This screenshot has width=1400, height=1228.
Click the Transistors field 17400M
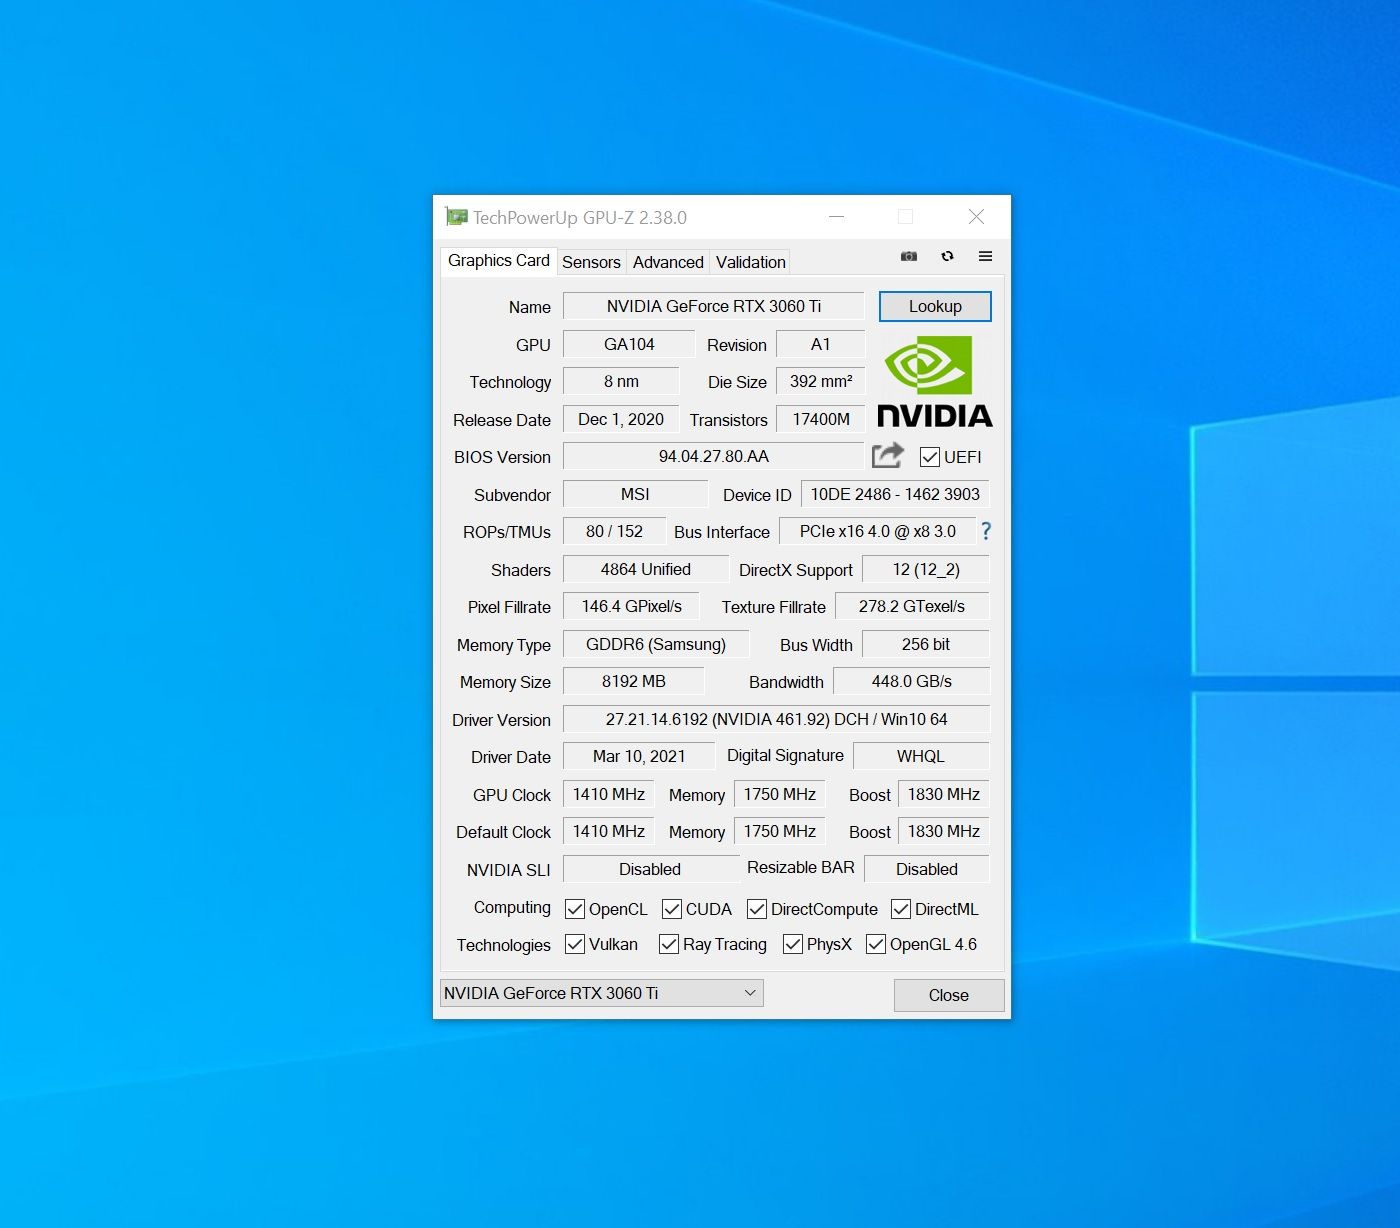click(x=820, y=419)
